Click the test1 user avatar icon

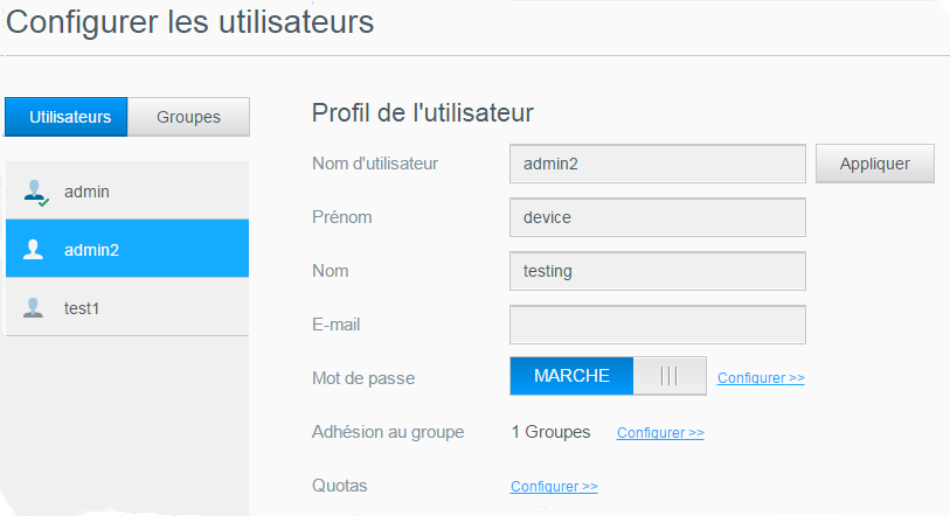pos(34,308)
